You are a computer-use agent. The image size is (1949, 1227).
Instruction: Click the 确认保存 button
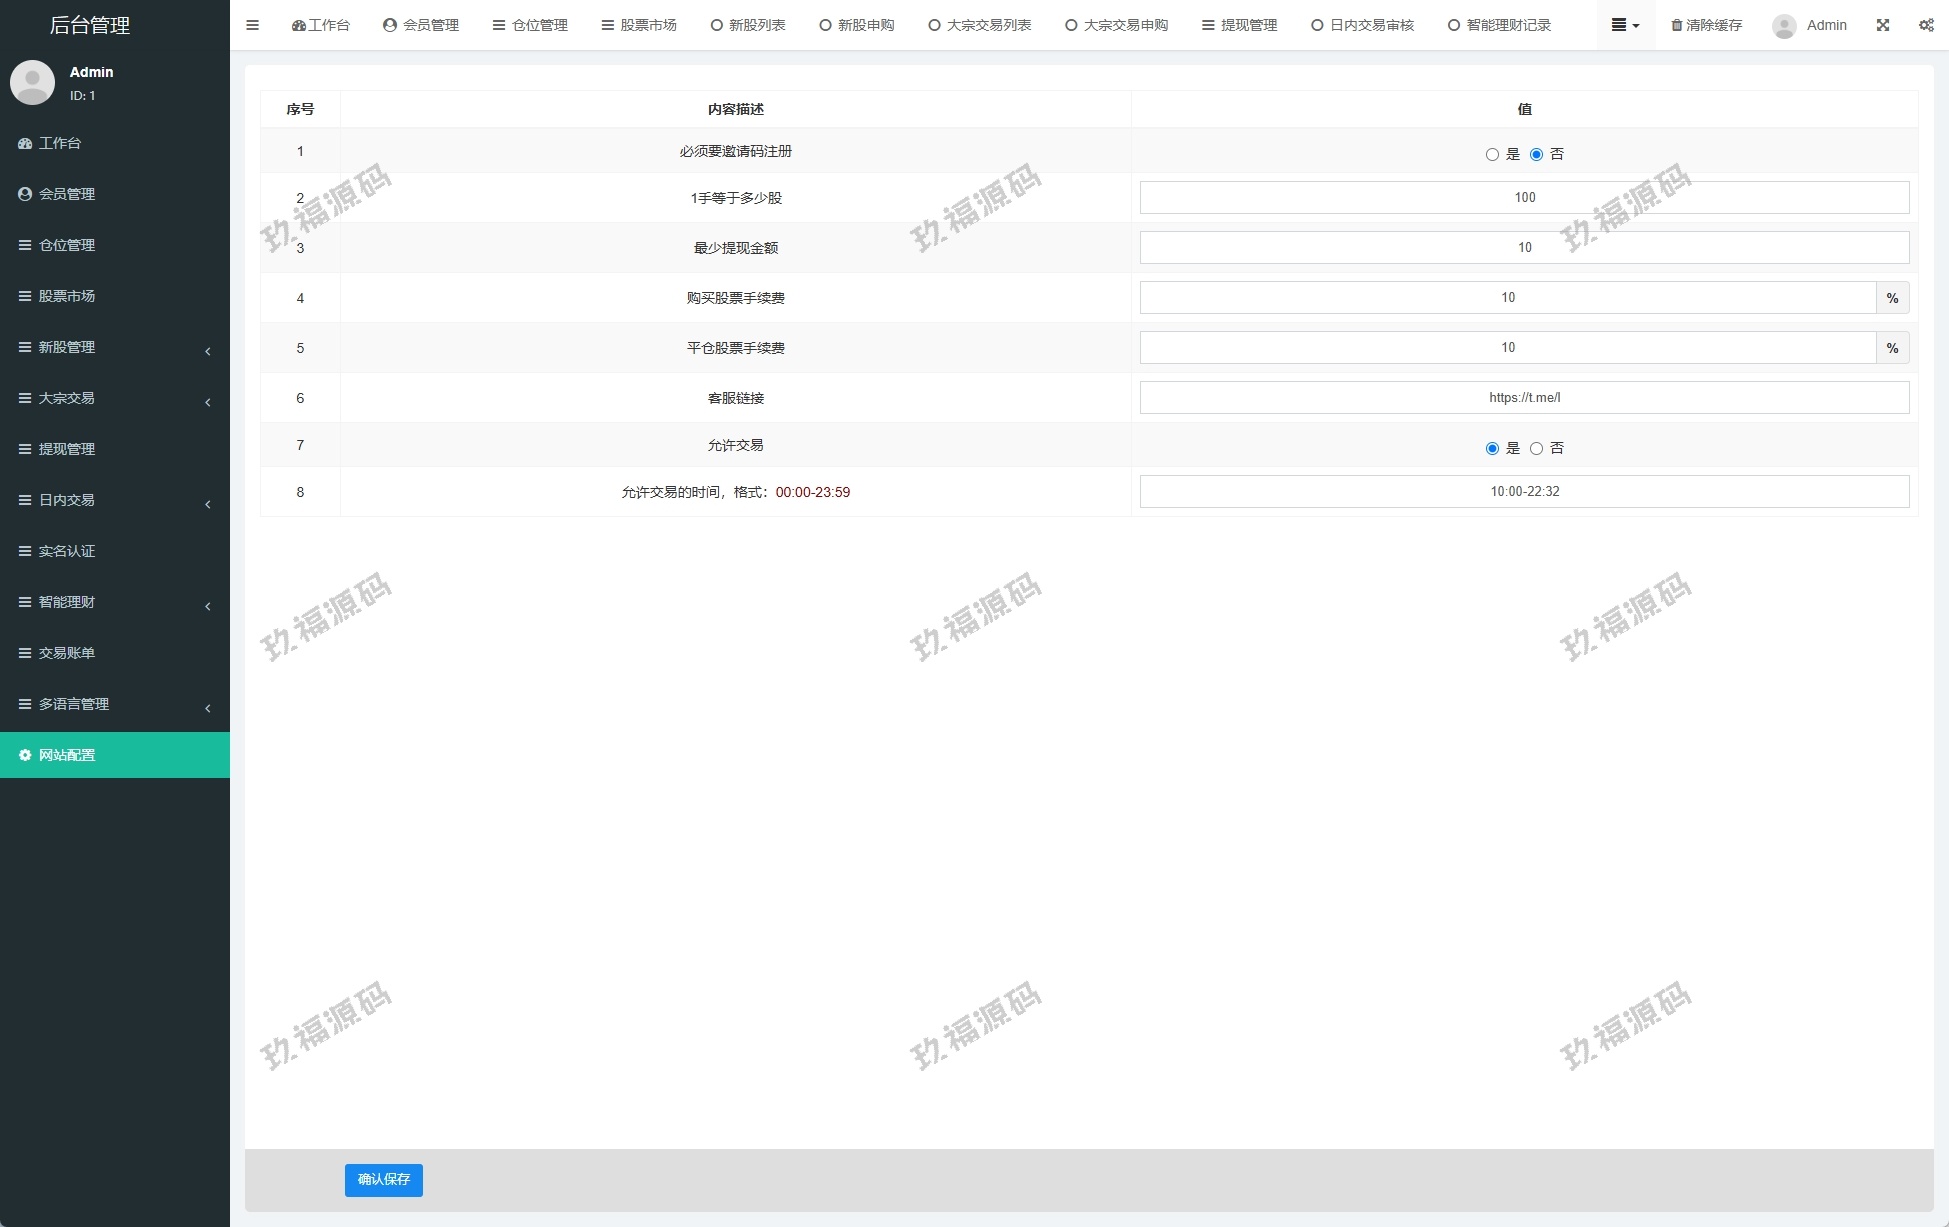pyautogui.click(x=384, y=1179)
